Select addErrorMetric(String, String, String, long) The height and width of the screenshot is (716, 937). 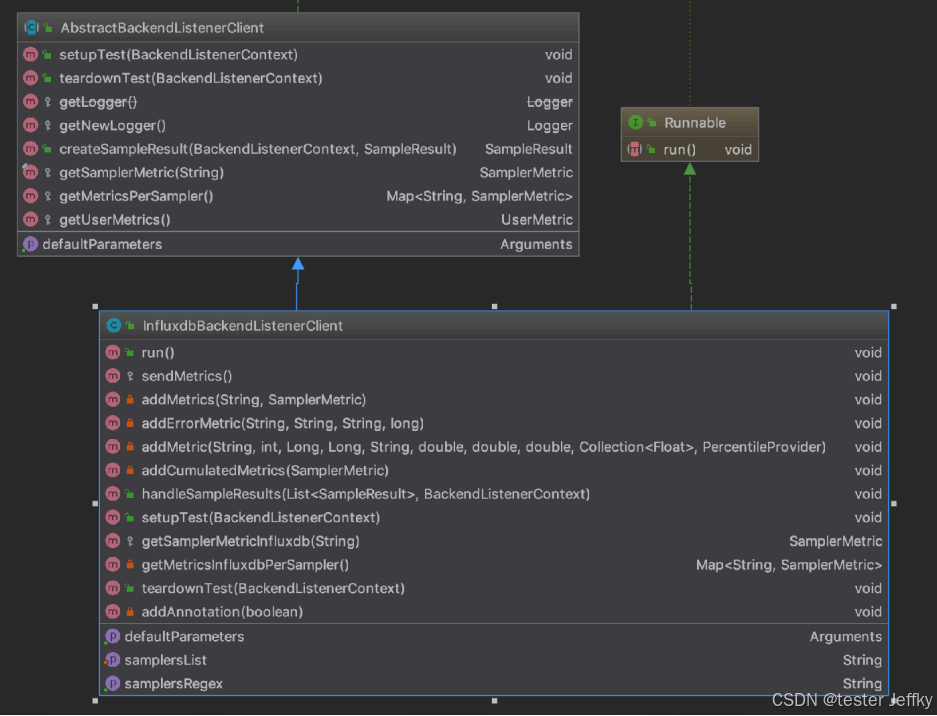tap(494, 424)
